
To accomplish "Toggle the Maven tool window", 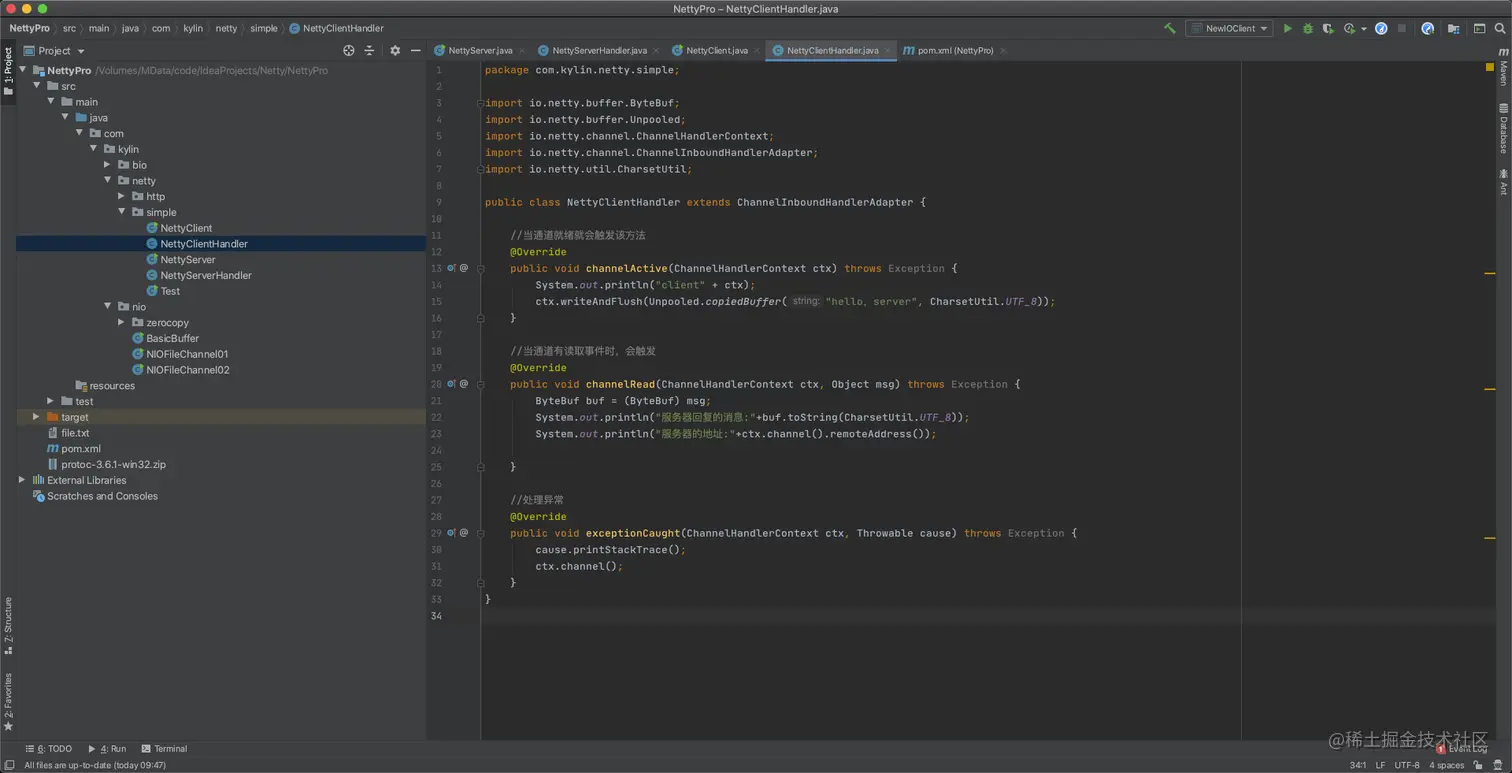I will pyautogui.click(x=1503, y=68).
